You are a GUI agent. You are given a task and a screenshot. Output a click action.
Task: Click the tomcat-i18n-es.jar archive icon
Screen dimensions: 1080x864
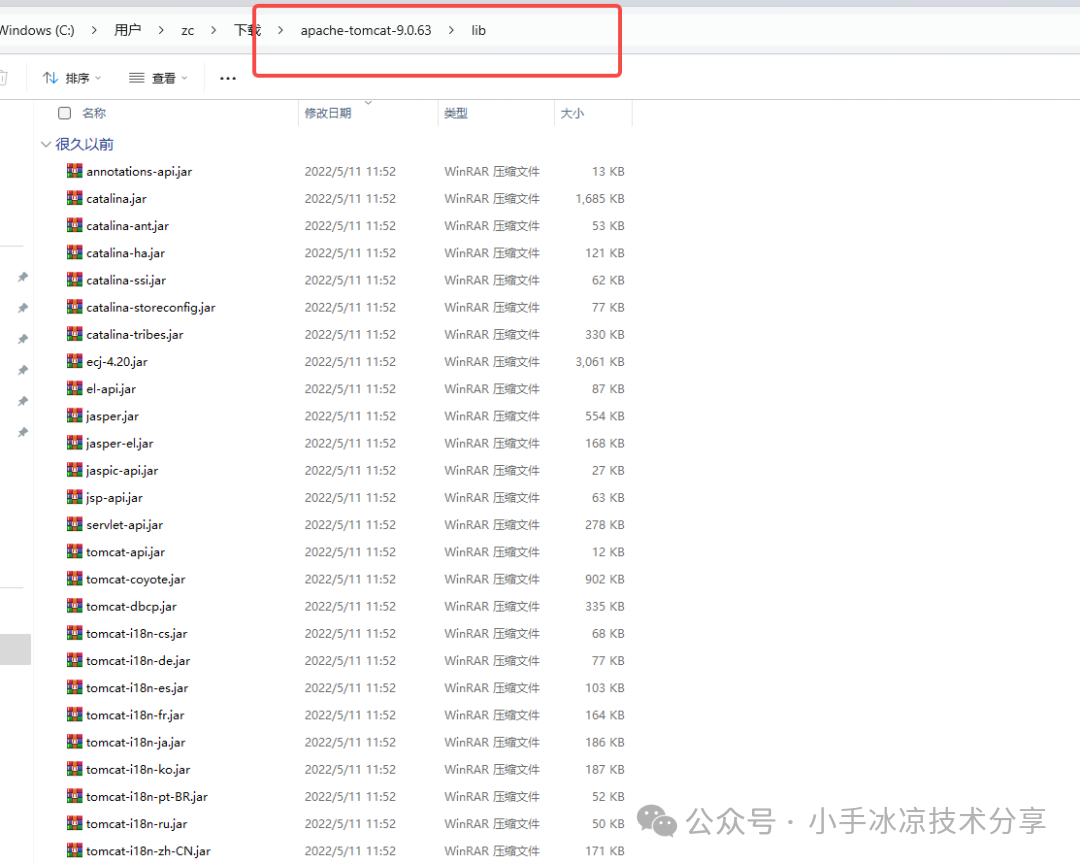[74, 688]
